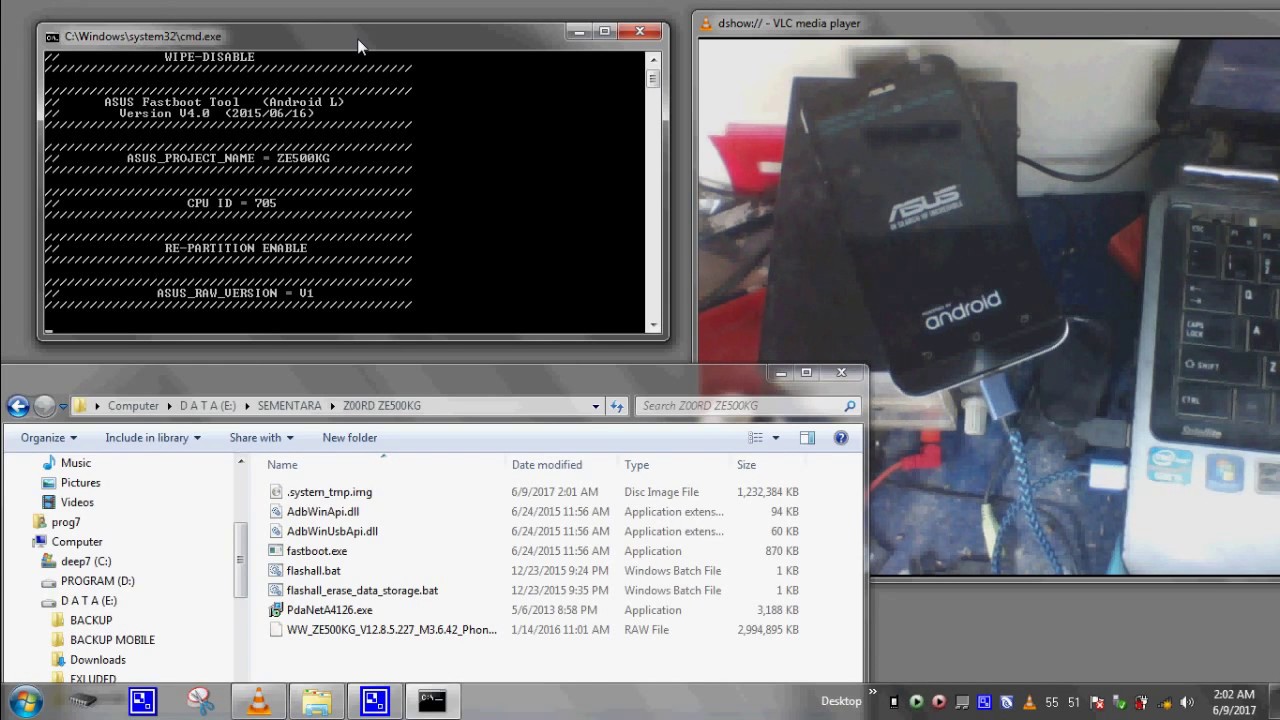
Task: Open BACKUP folder in navigation tree
Action: tap(91, 621)
